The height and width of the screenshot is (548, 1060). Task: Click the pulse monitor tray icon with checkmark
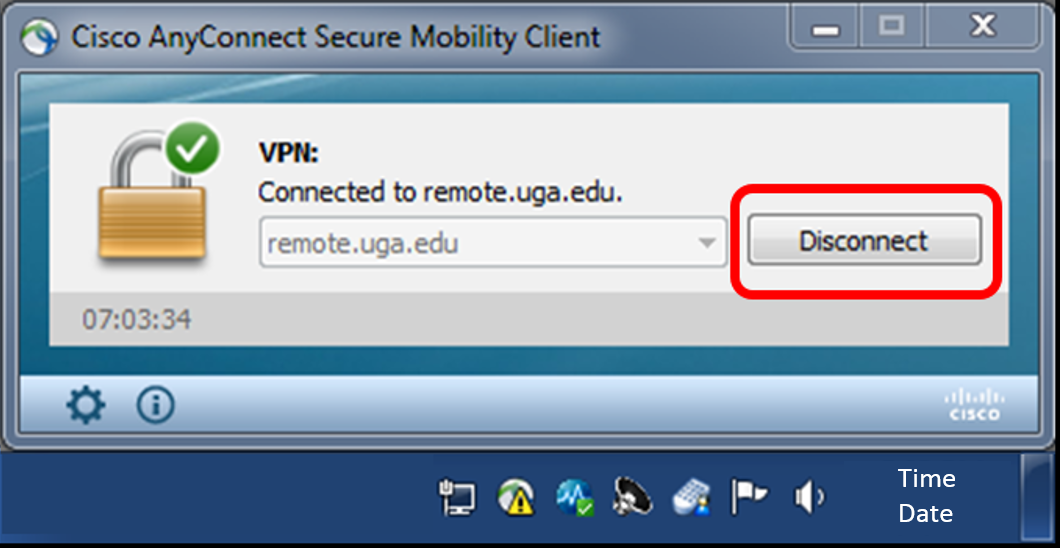pyautogui.click(x=575, y=499)
